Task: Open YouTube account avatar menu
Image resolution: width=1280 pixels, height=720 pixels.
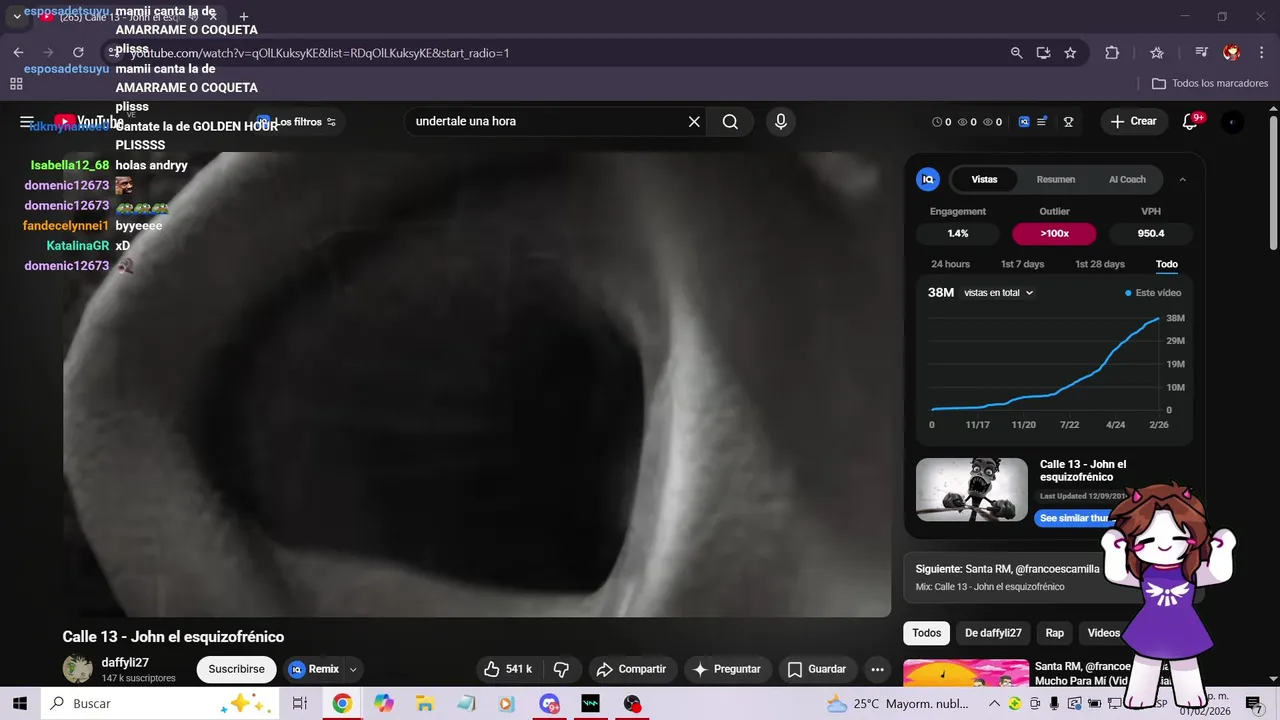Action: point(1233,122)
